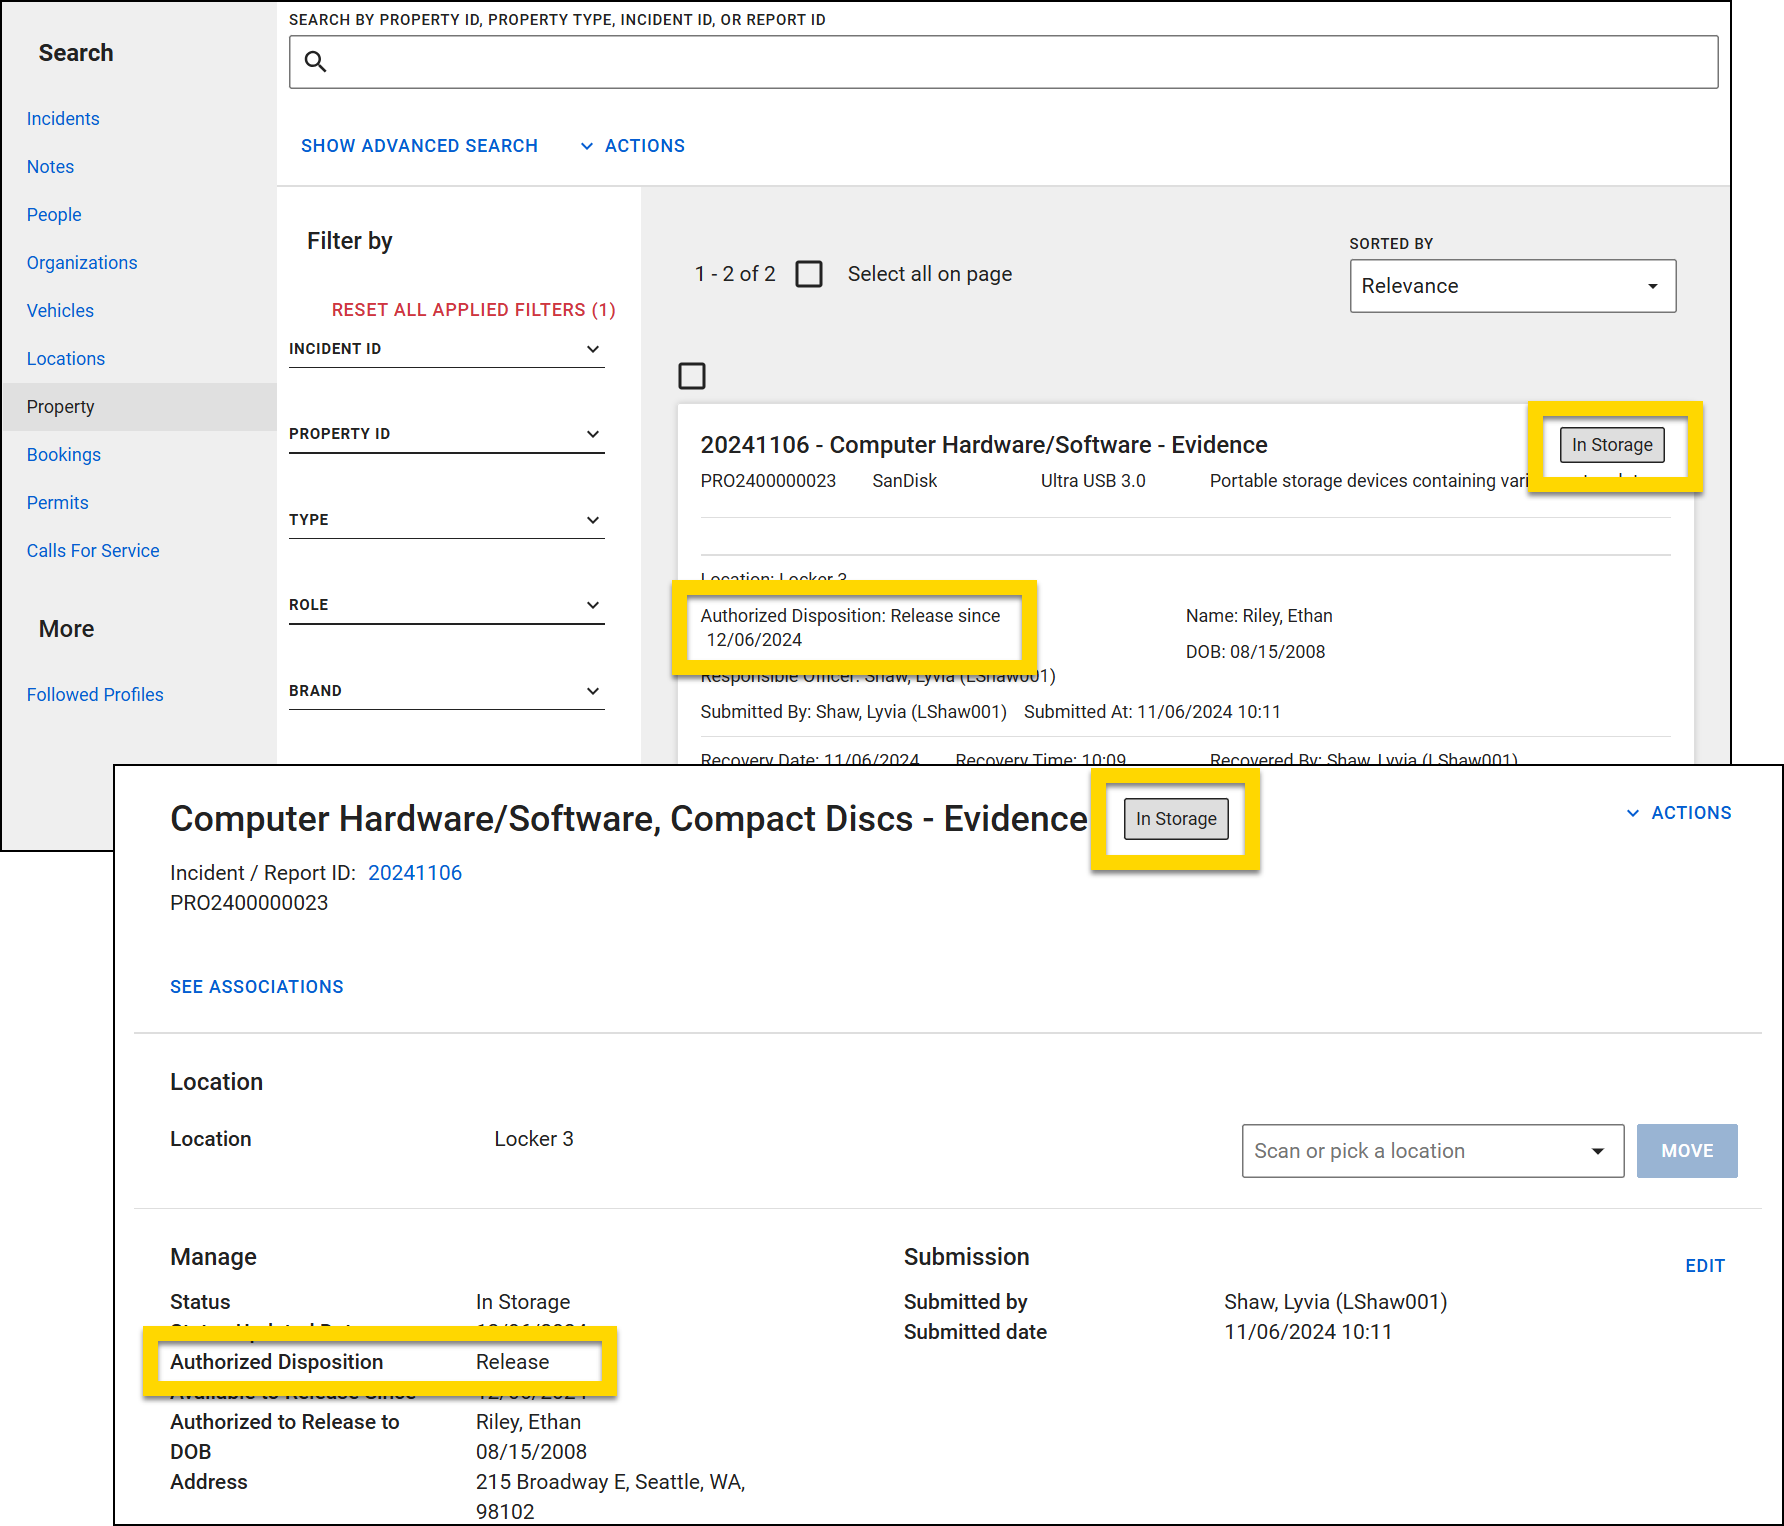1784x1526 pixels.
Task: Expand the ROLE filter
Action: point(594,605)
